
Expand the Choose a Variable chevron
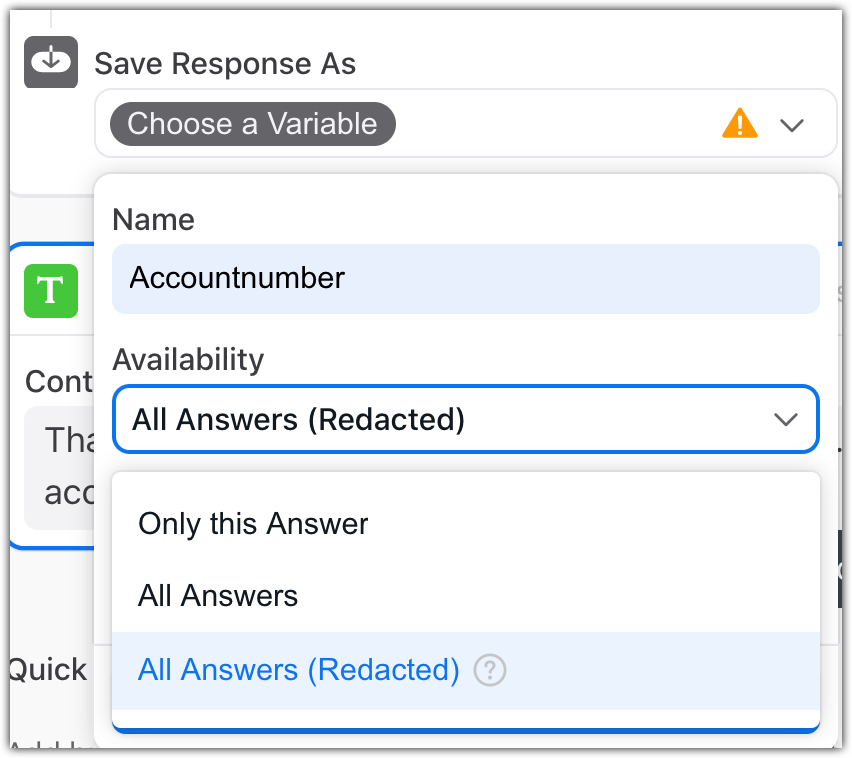point(792,125)
